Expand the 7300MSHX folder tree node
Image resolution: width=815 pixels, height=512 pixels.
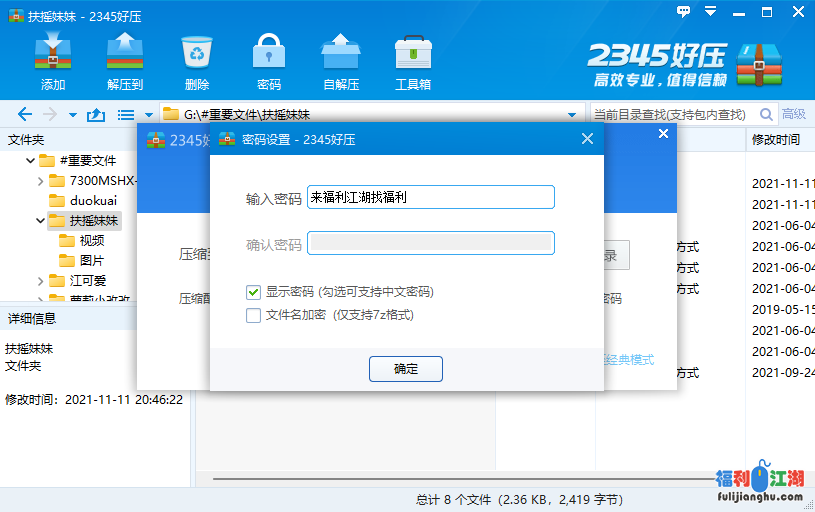pyautogui.click(x=40, y=181)
